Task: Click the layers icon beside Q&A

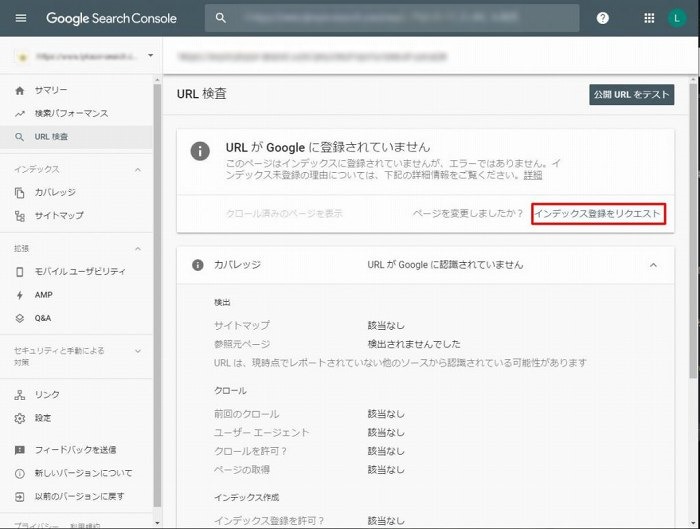Action: 20,318
